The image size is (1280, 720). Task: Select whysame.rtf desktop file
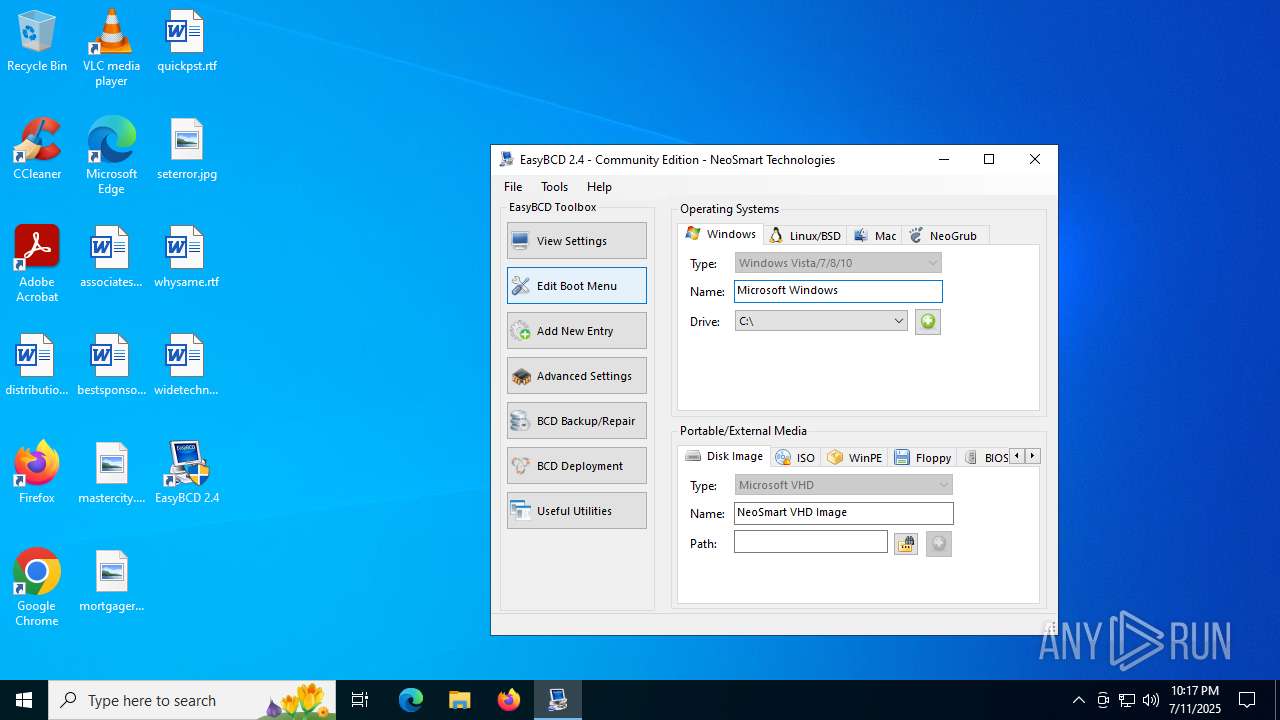point(186,257)
